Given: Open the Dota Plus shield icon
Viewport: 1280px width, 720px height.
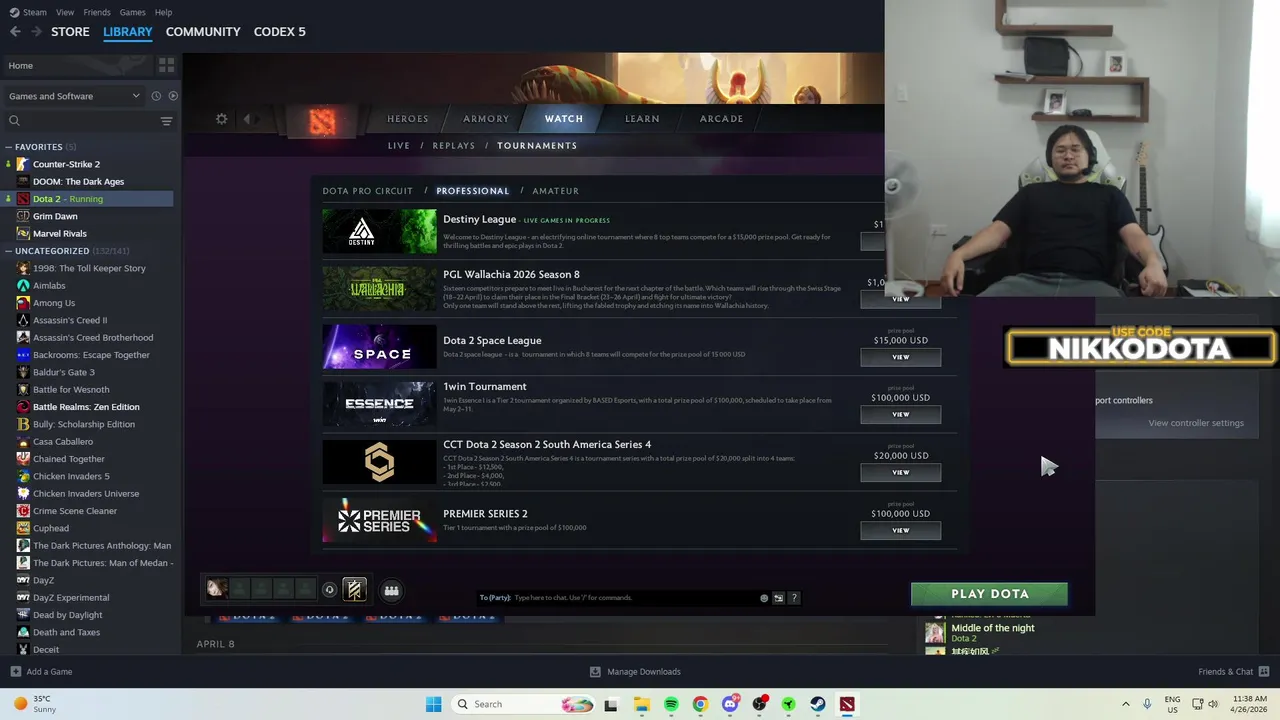Looking at the screenshot, I should click(x=354, y=589).
